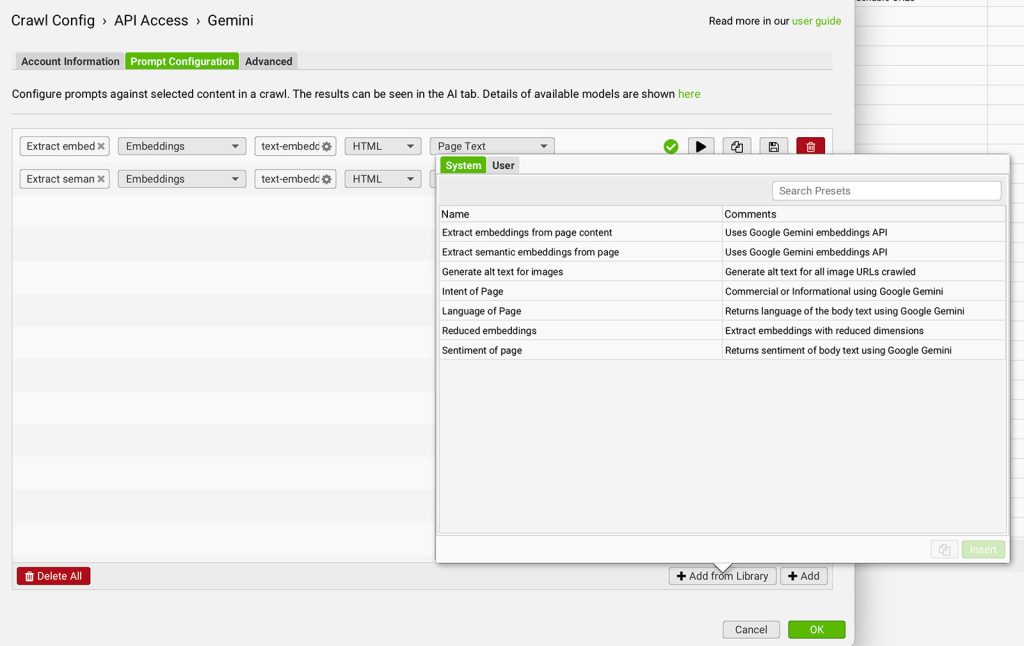1024x646 pixels.
Task: Select the Prompt Configuration tab
Action: coord(182,61)
